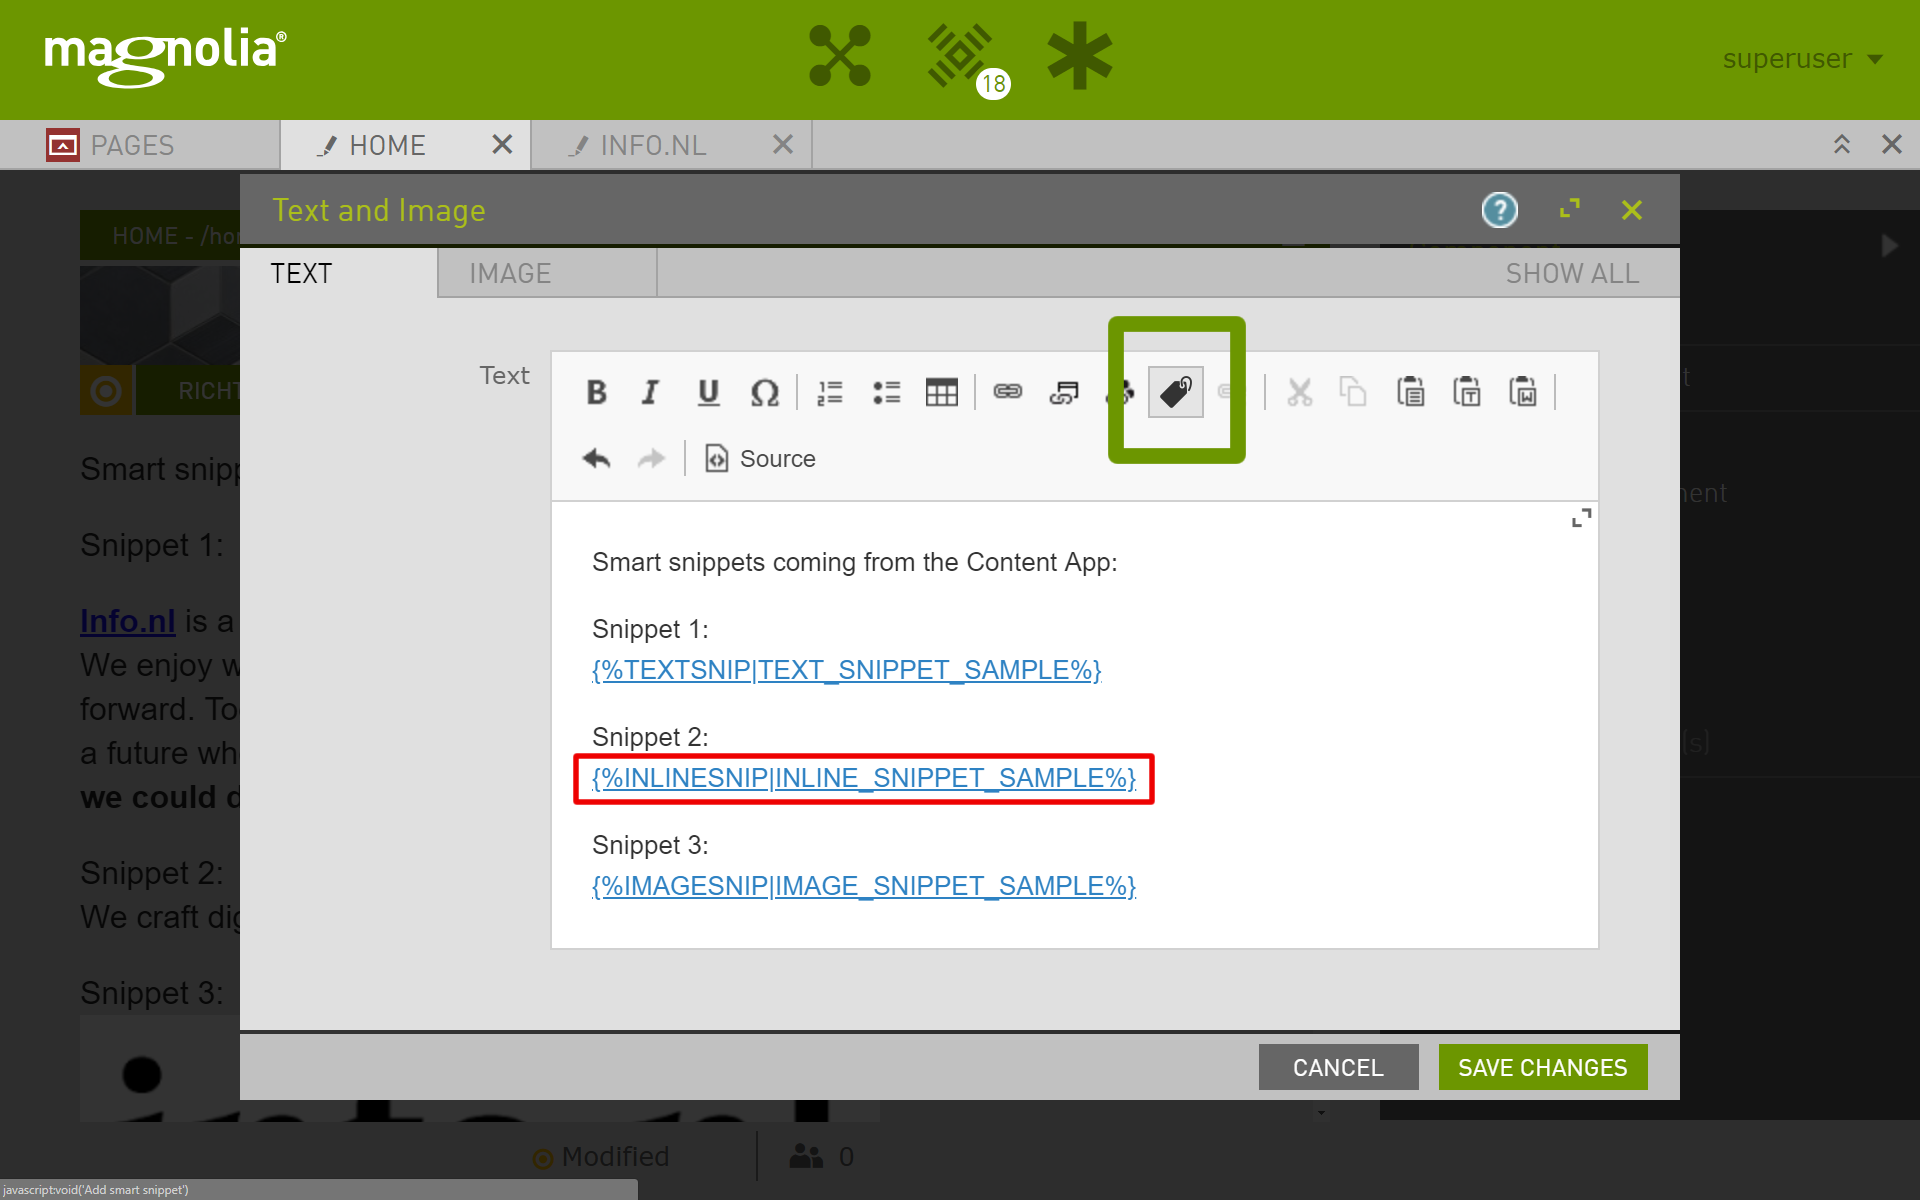Open the Source code view
1920x1200 pixels.
coord(761,458)
